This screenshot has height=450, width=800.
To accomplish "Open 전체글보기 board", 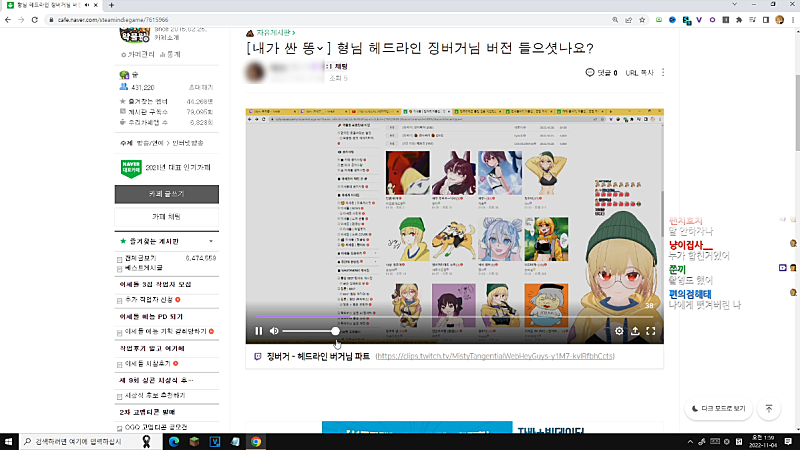I will point(140,258).
